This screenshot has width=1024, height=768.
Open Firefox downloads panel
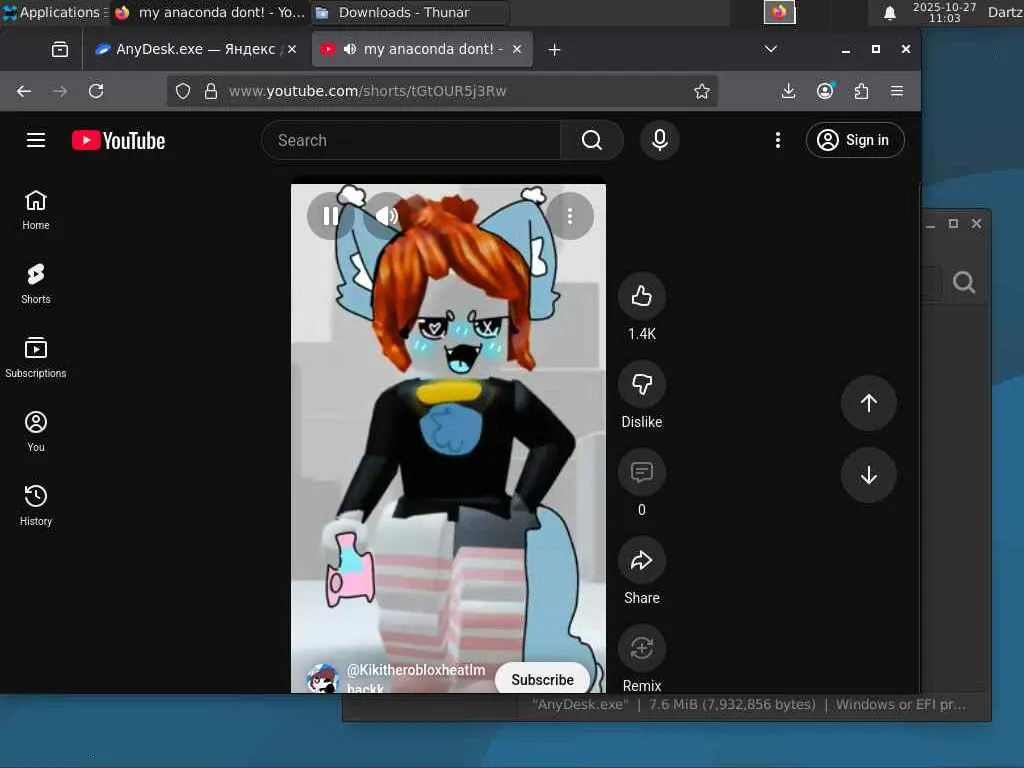click(788, 91)
